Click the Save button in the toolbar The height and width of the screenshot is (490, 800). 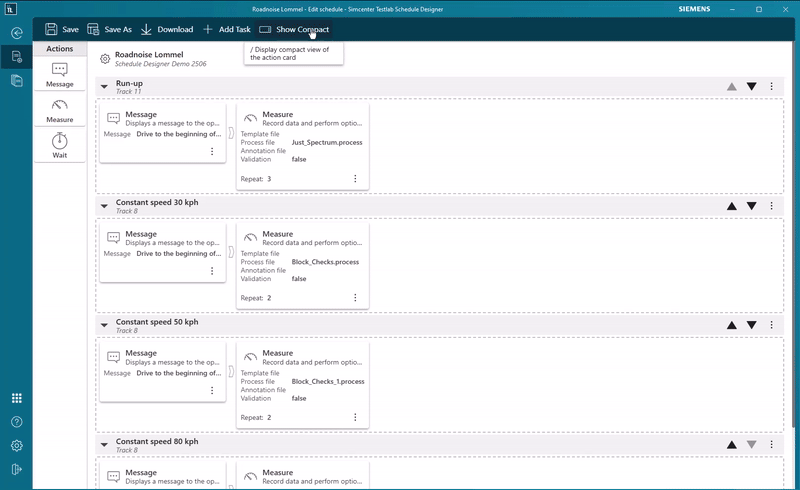(61, 29)
